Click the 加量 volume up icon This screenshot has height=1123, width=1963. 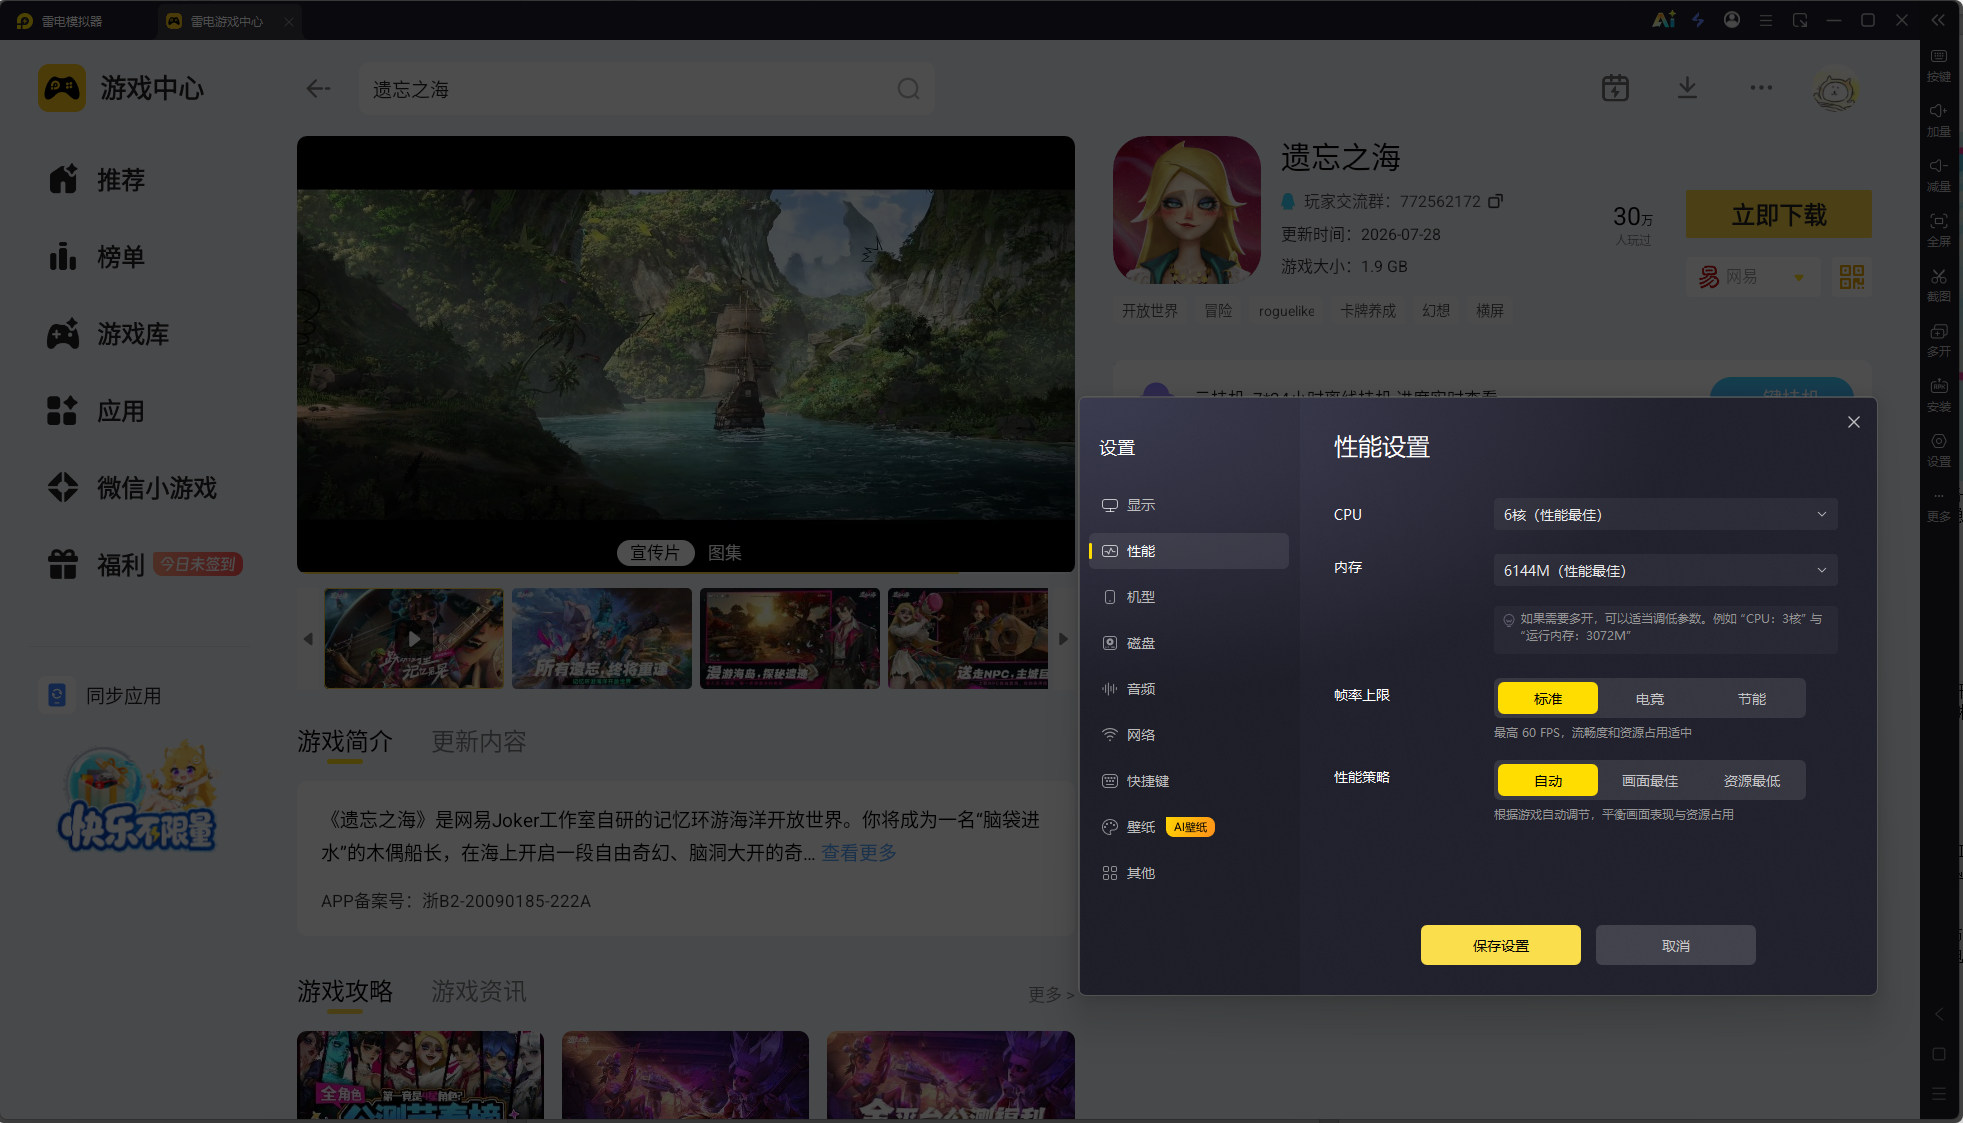[x=1939, y=120]
